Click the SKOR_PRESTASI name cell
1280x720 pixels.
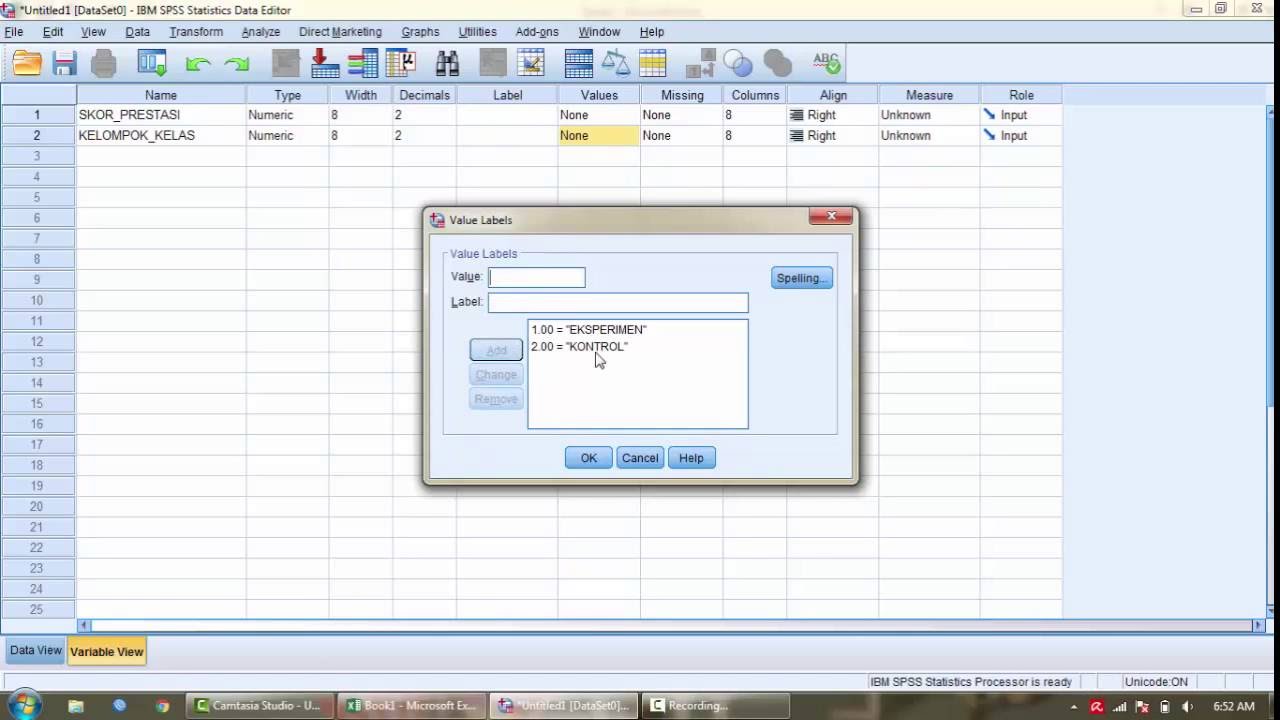[x=161, y=115]
